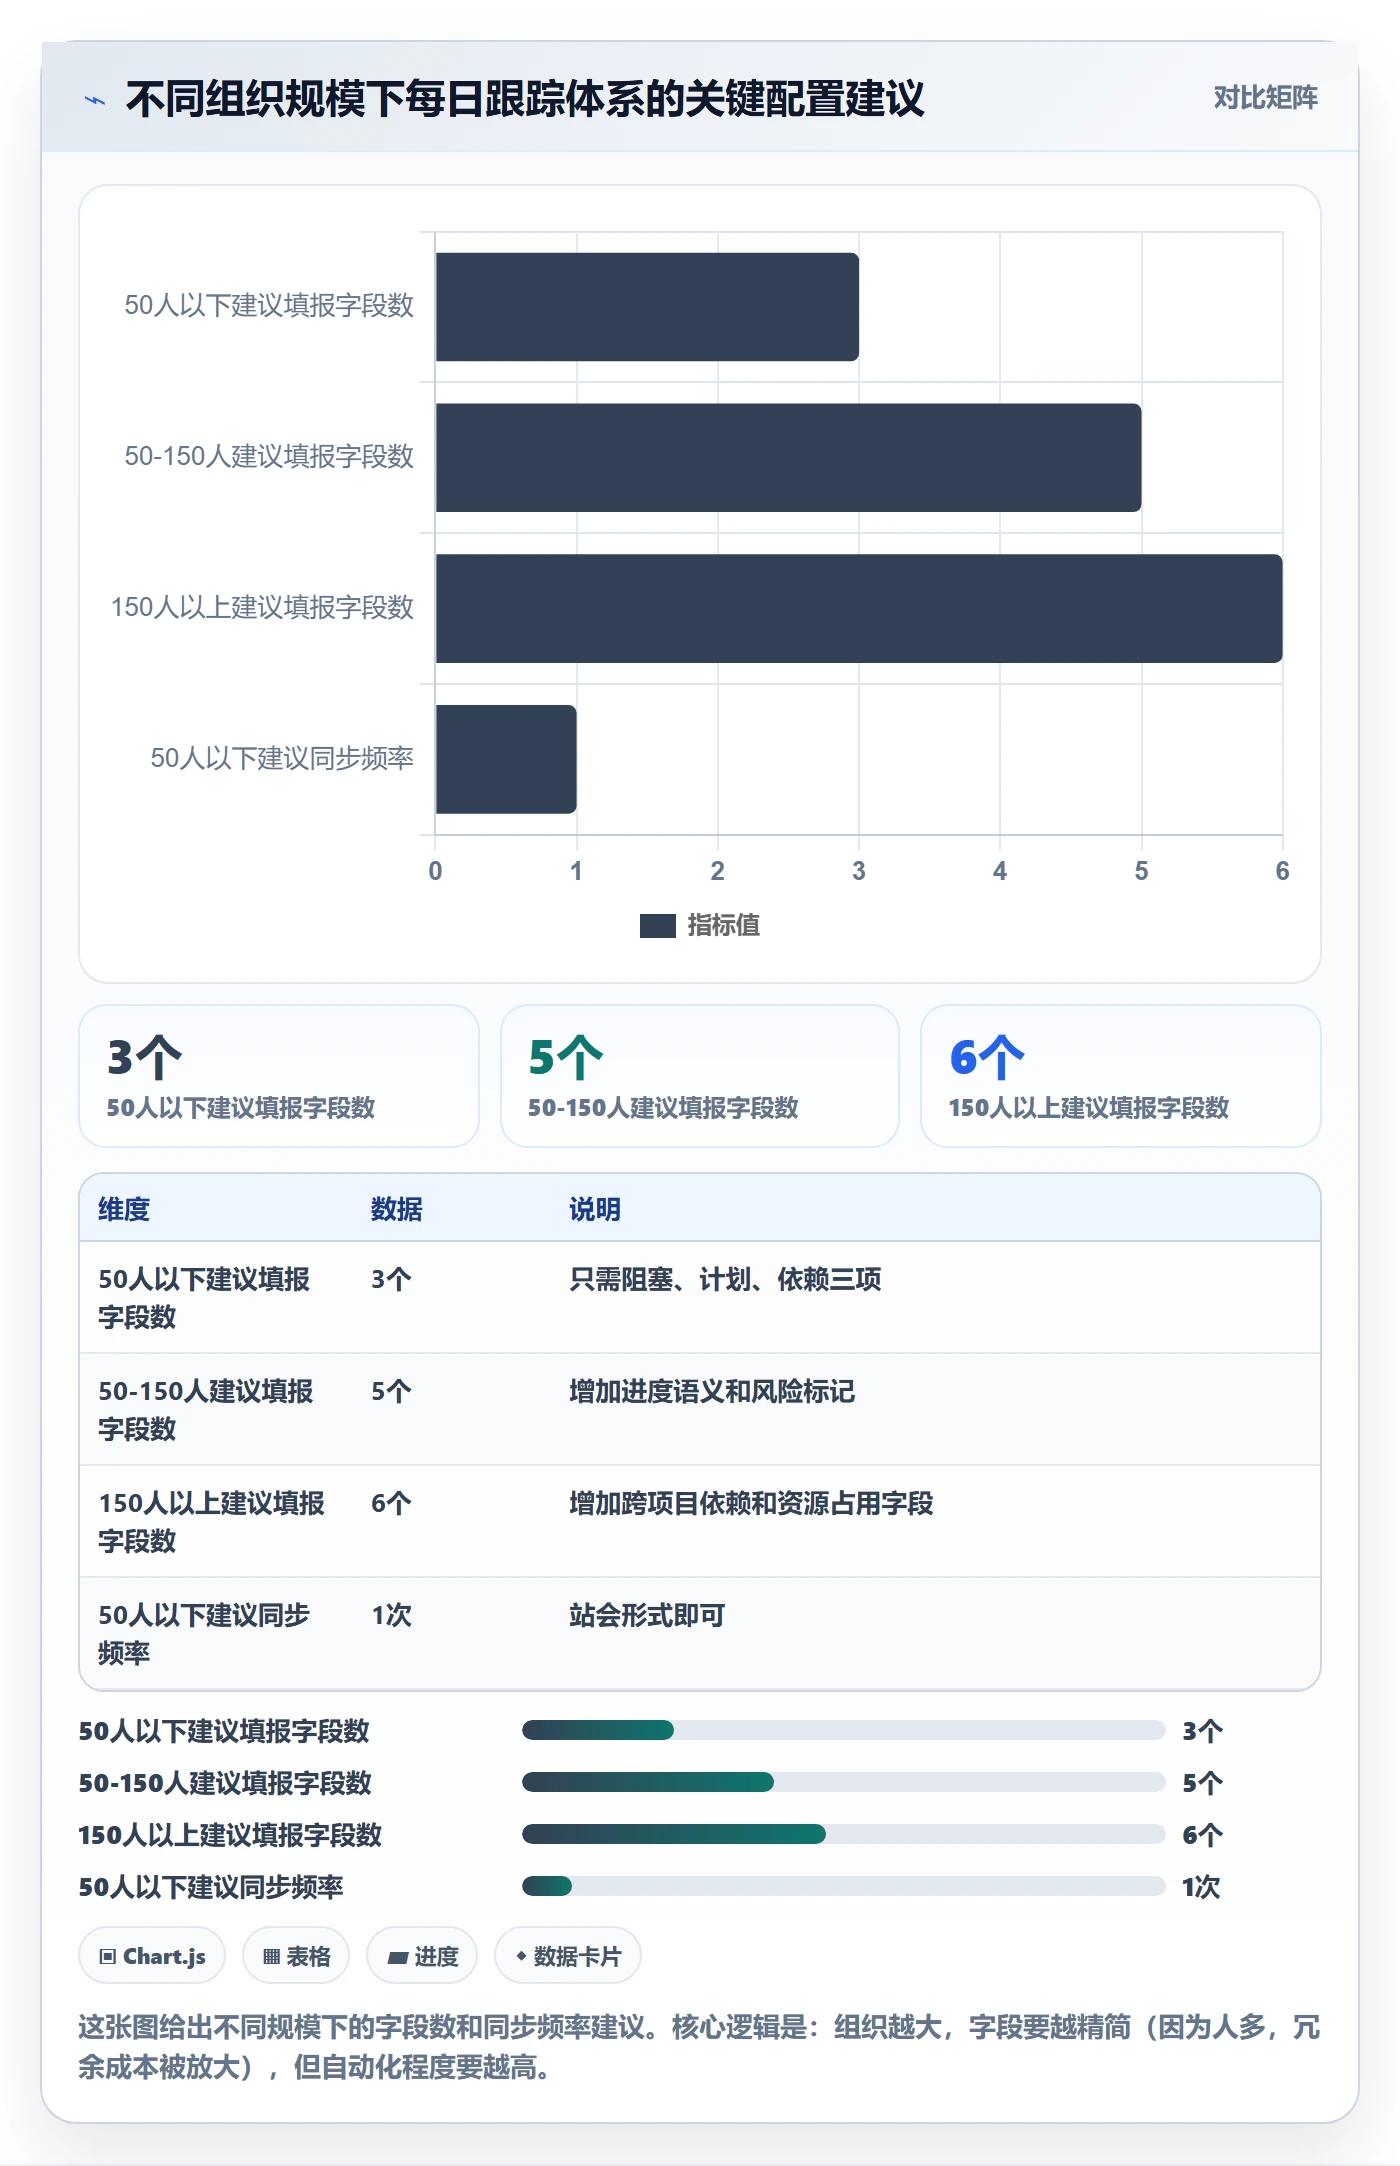Click progress bar for 50人以下建议同步频率
Screen dimensions: 1400x2166
pos(843,1886)
